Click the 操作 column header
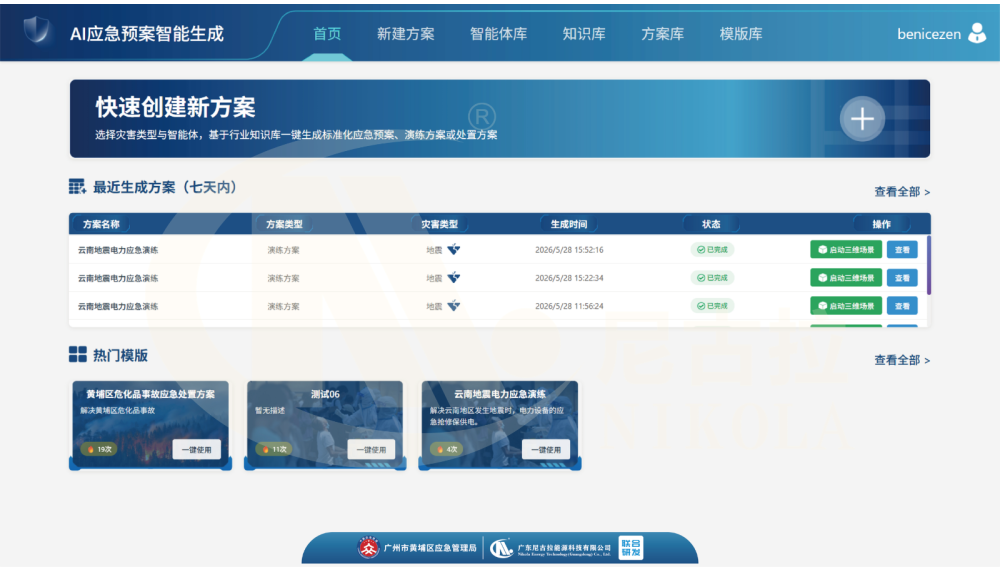Screen dimensions: 1000x570 (x=881, y=224)
